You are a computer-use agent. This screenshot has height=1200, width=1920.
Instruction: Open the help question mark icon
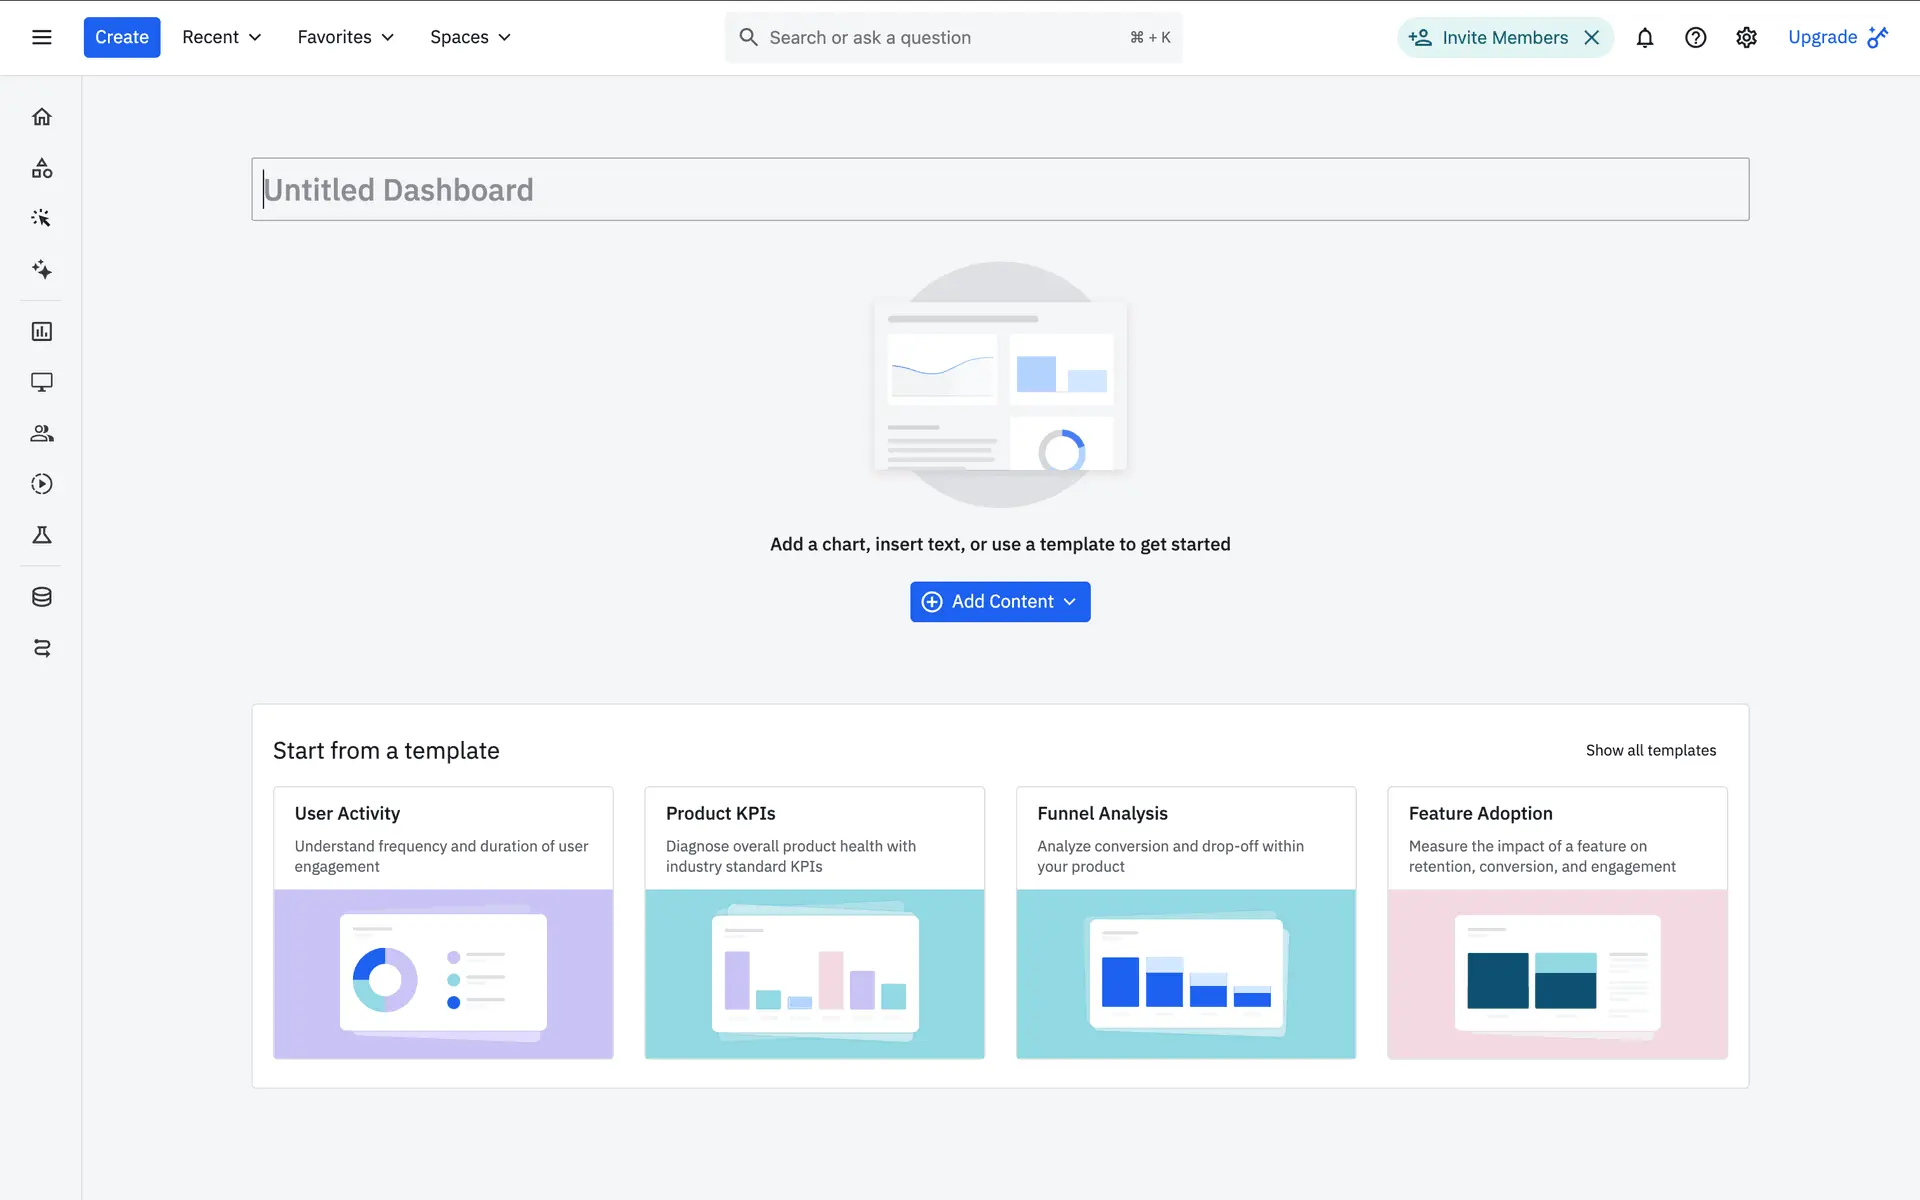click(x=1695, y=37)
